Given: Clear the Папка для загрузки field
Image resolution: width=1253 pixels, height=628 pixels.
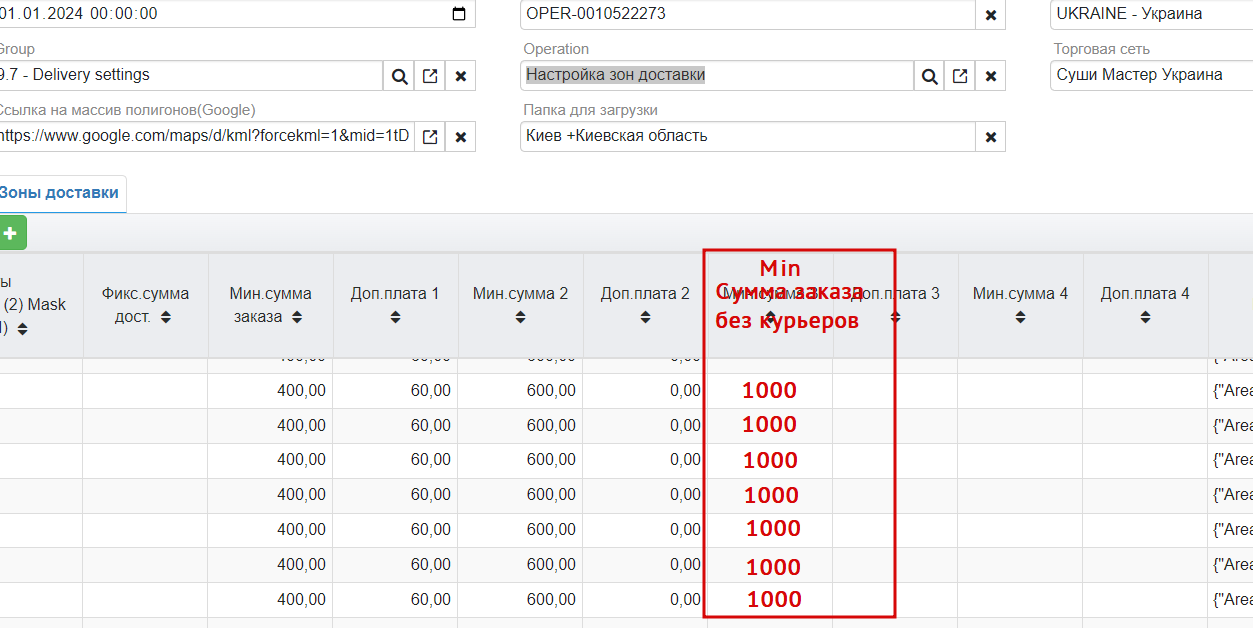Looking at the screenshot, I should click(991, 137).
